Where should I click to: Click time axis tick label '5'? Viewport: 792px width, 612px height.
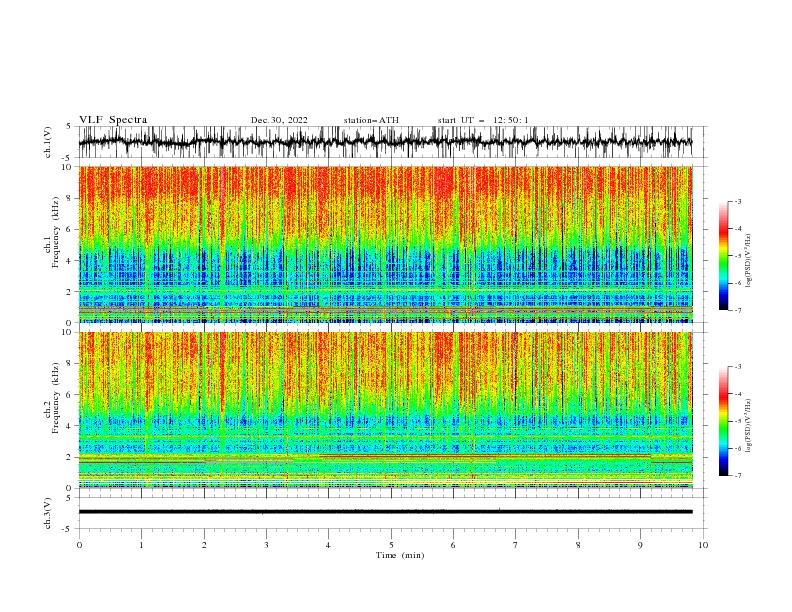(391, 545)
